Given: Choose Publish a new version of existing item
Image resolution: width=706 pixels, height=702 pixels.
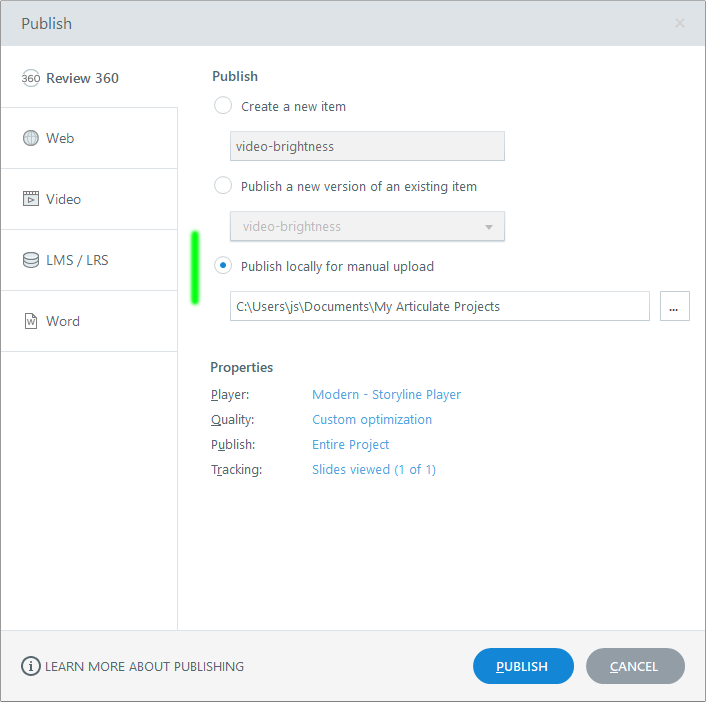Looking at the screenshot, I should [223, 186].
